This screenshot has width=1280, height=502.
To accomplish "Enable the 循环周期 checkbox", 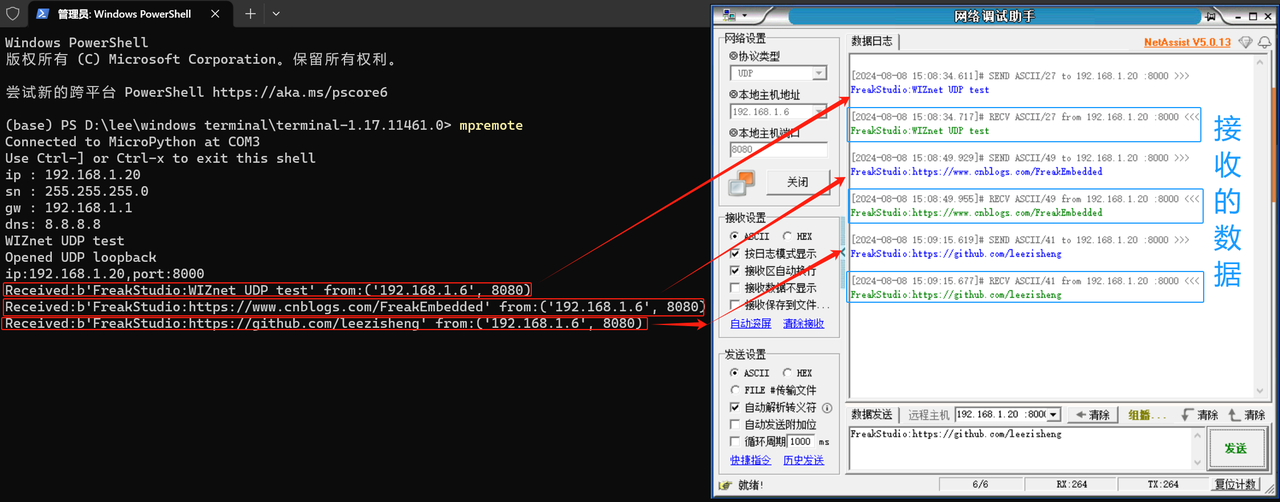I will pos(736,441).
